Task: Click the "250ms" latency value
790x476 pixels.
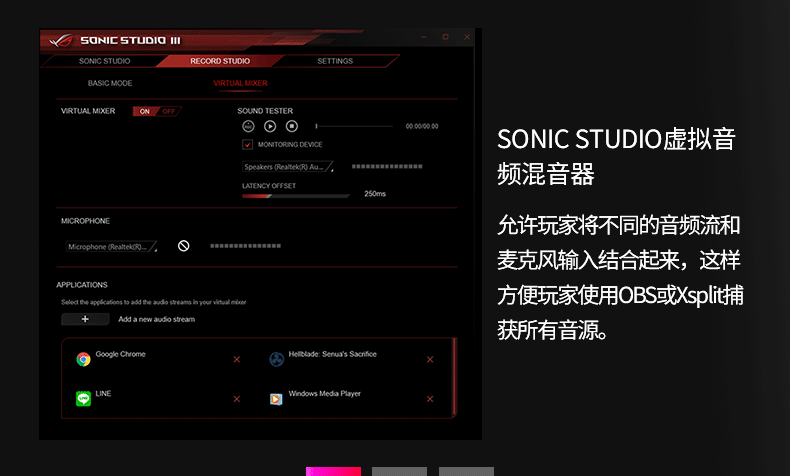Action: (x=375, y=193)
